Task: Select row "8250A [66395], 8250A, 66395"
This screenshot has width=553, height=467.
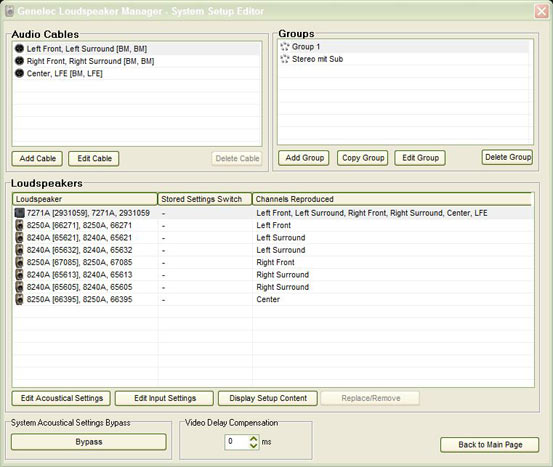Action: click(273, 299)
